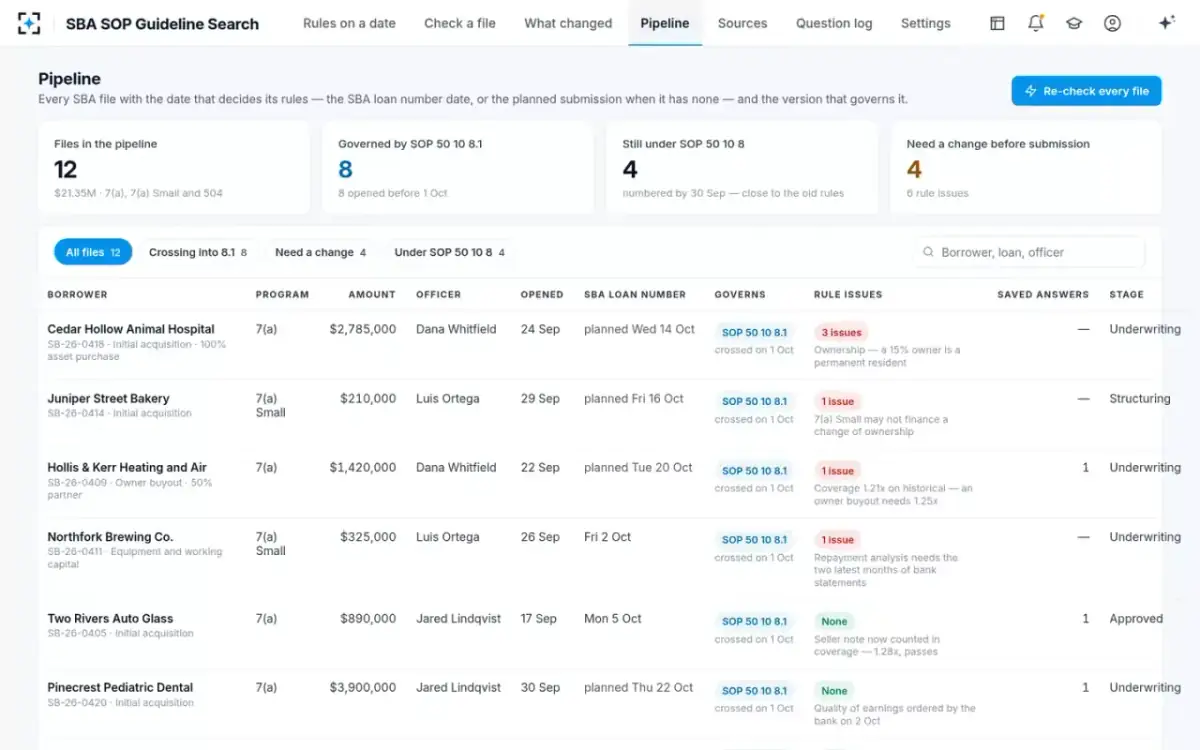
Task: Sort by the Amount column header
Action: pos(372,294)
